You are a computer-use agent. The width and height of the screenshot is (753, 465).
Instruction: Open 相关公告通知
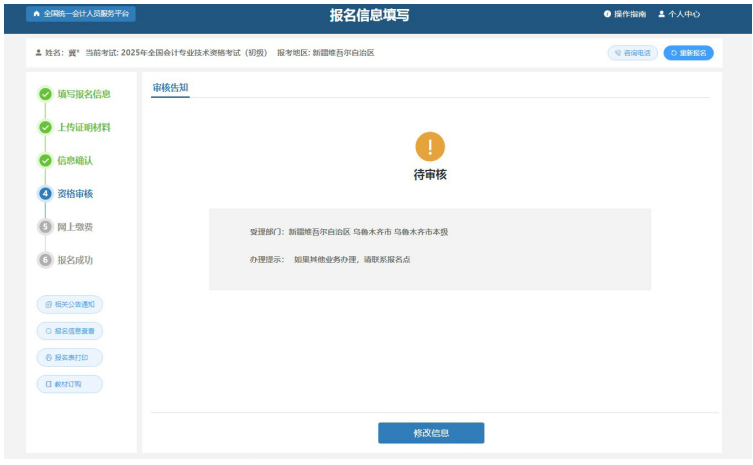(70, 305)
